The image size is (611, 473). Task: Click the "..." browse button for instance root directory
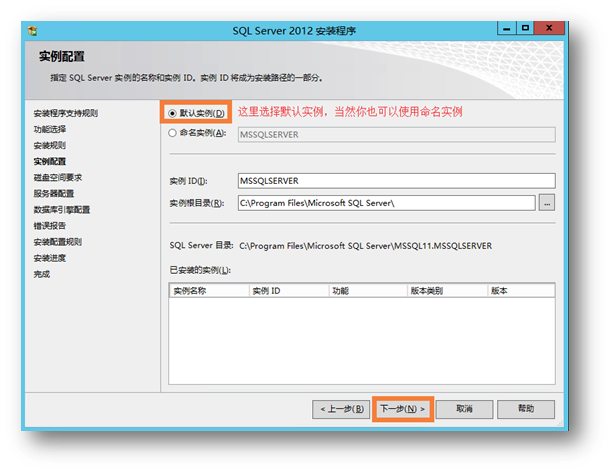(546, 203)
